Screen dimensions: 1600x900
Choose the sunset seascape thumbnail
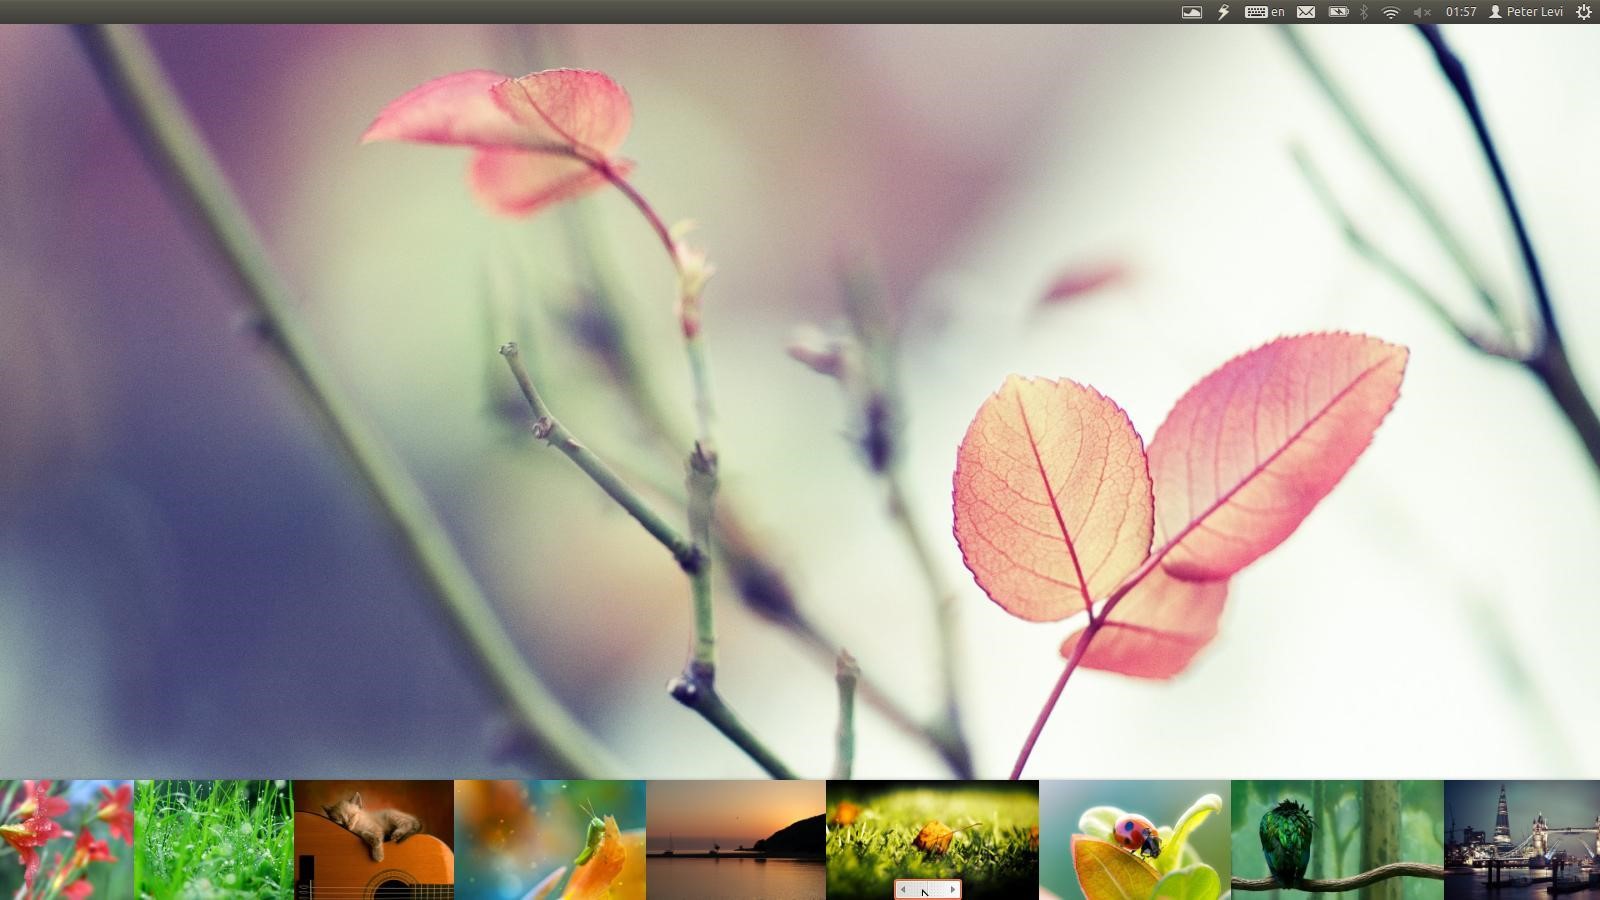tap(735, 840)
